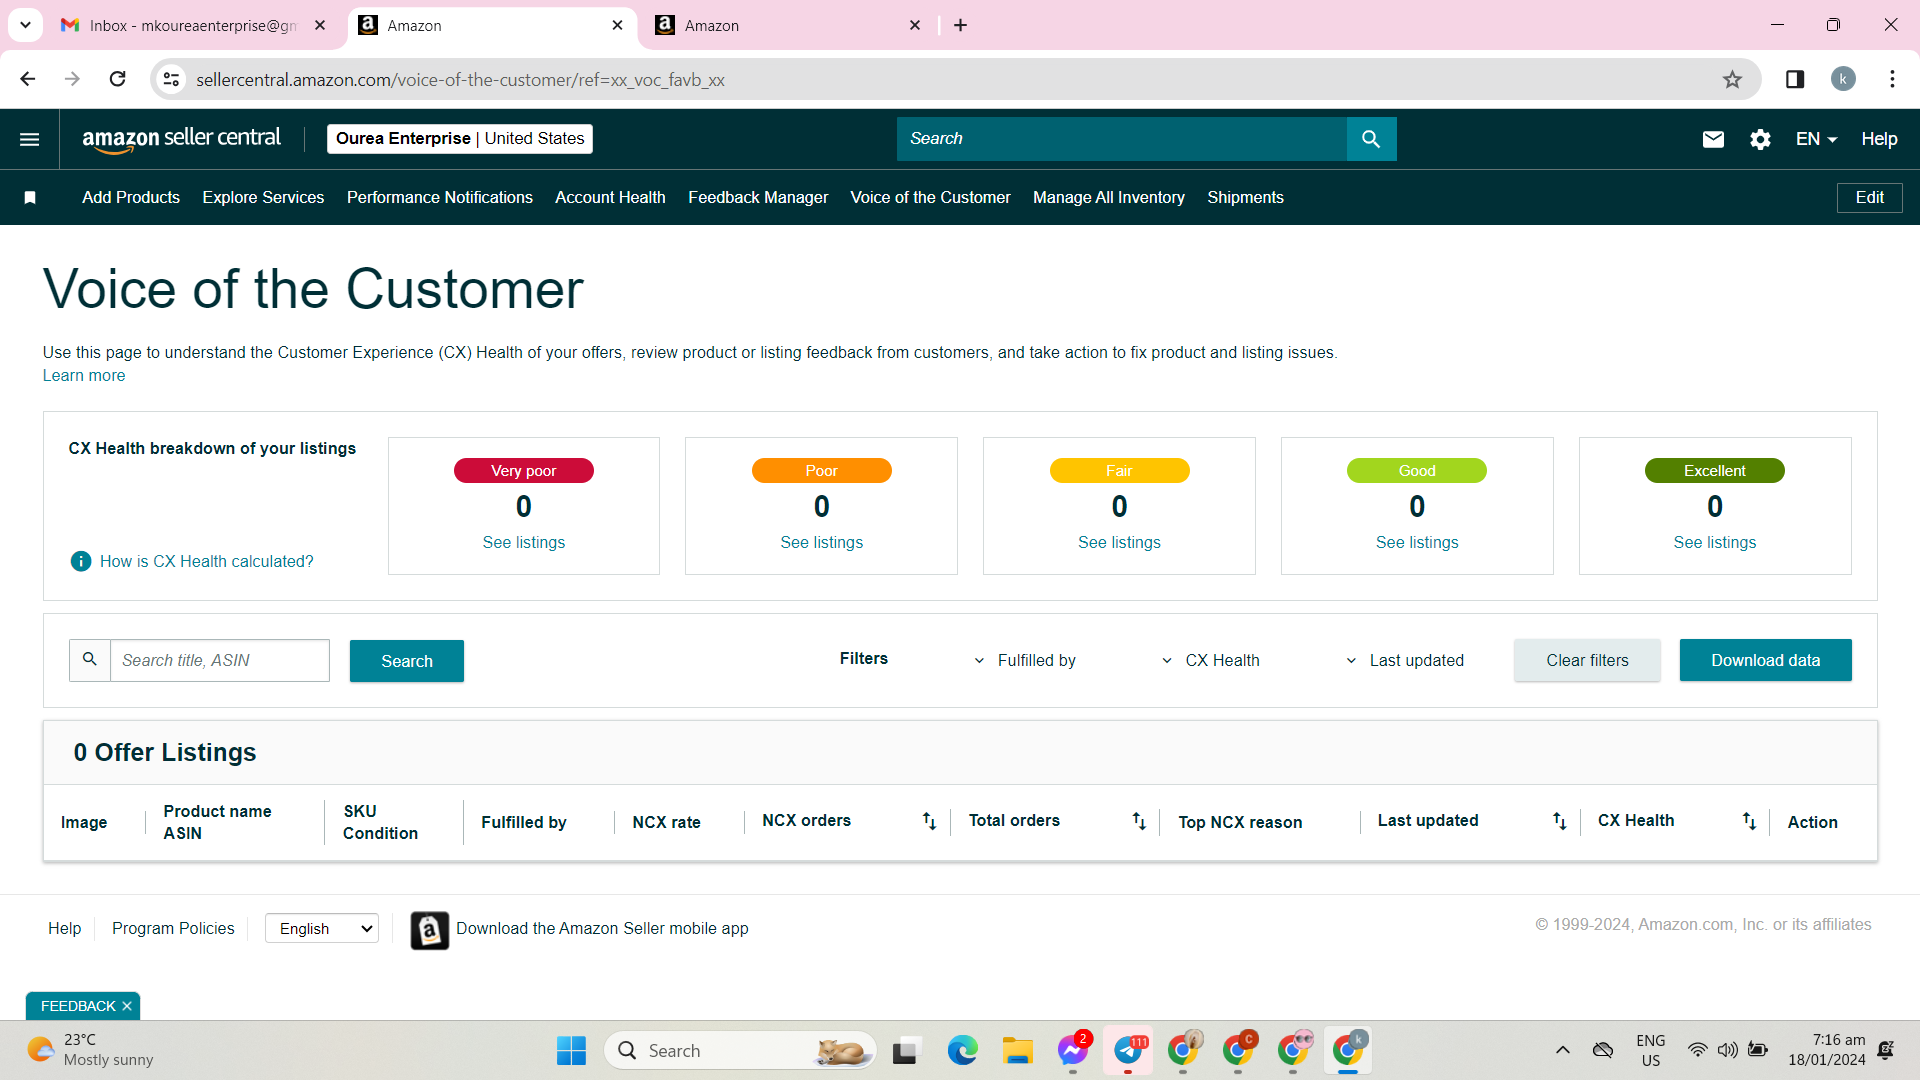Open the English footer language selector

coord(322,929)
